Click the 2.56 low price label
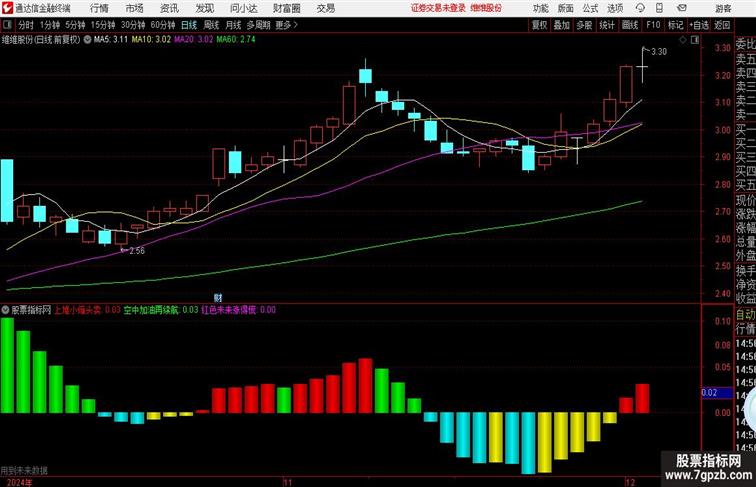This screenshot has width=756, height=487. point(137,251)
